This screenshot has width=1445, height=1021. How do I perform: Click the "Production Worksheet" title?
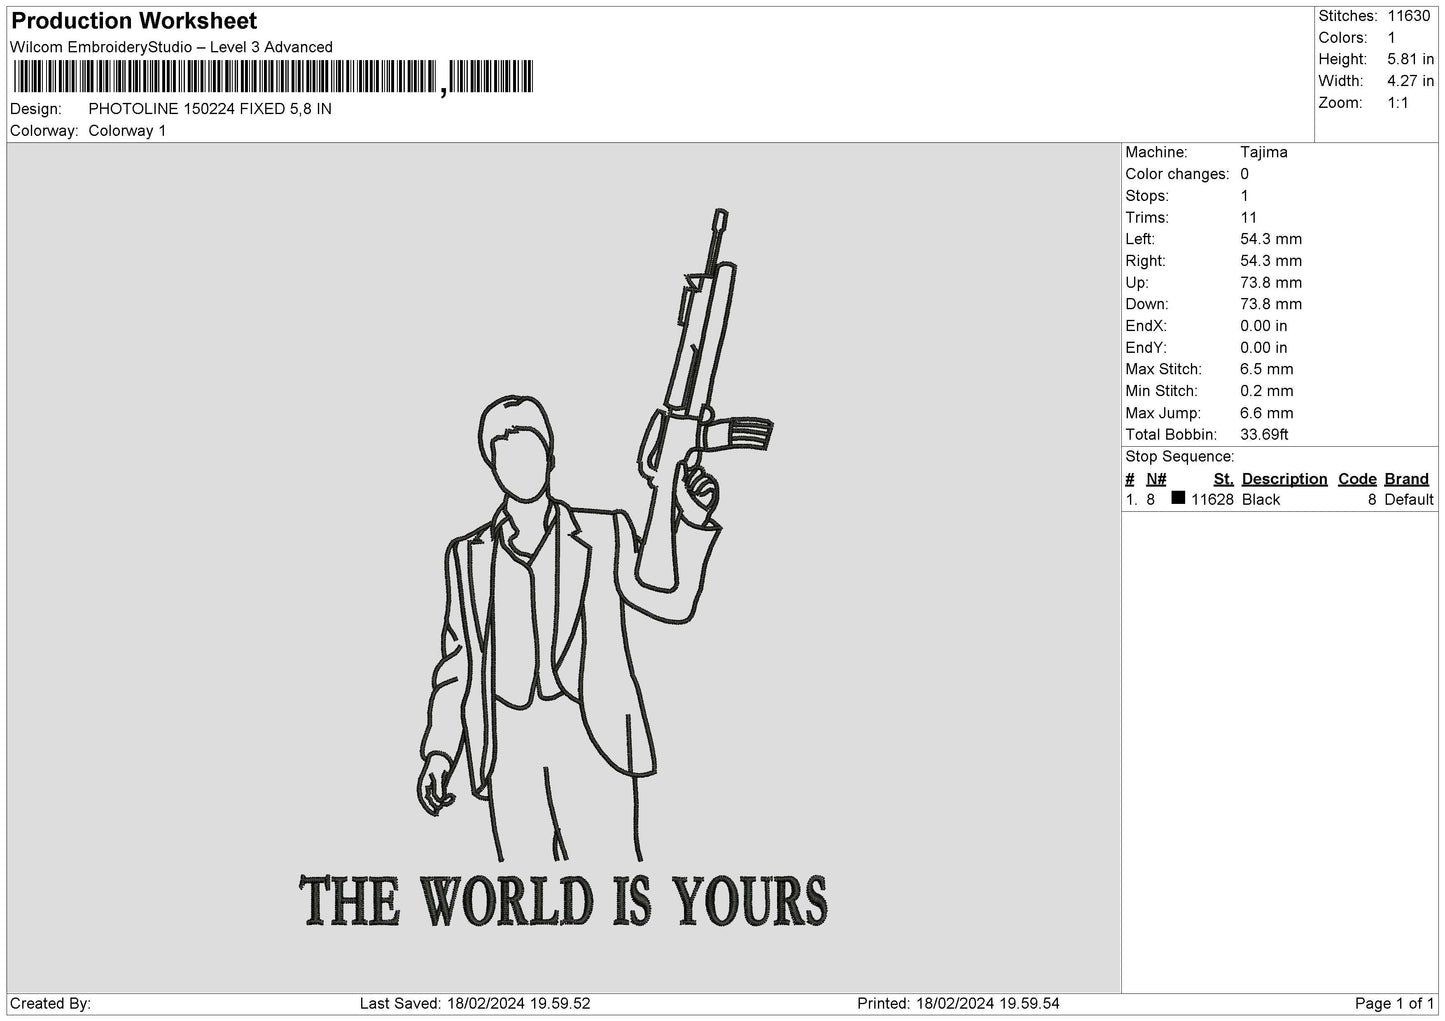(134, 21)
